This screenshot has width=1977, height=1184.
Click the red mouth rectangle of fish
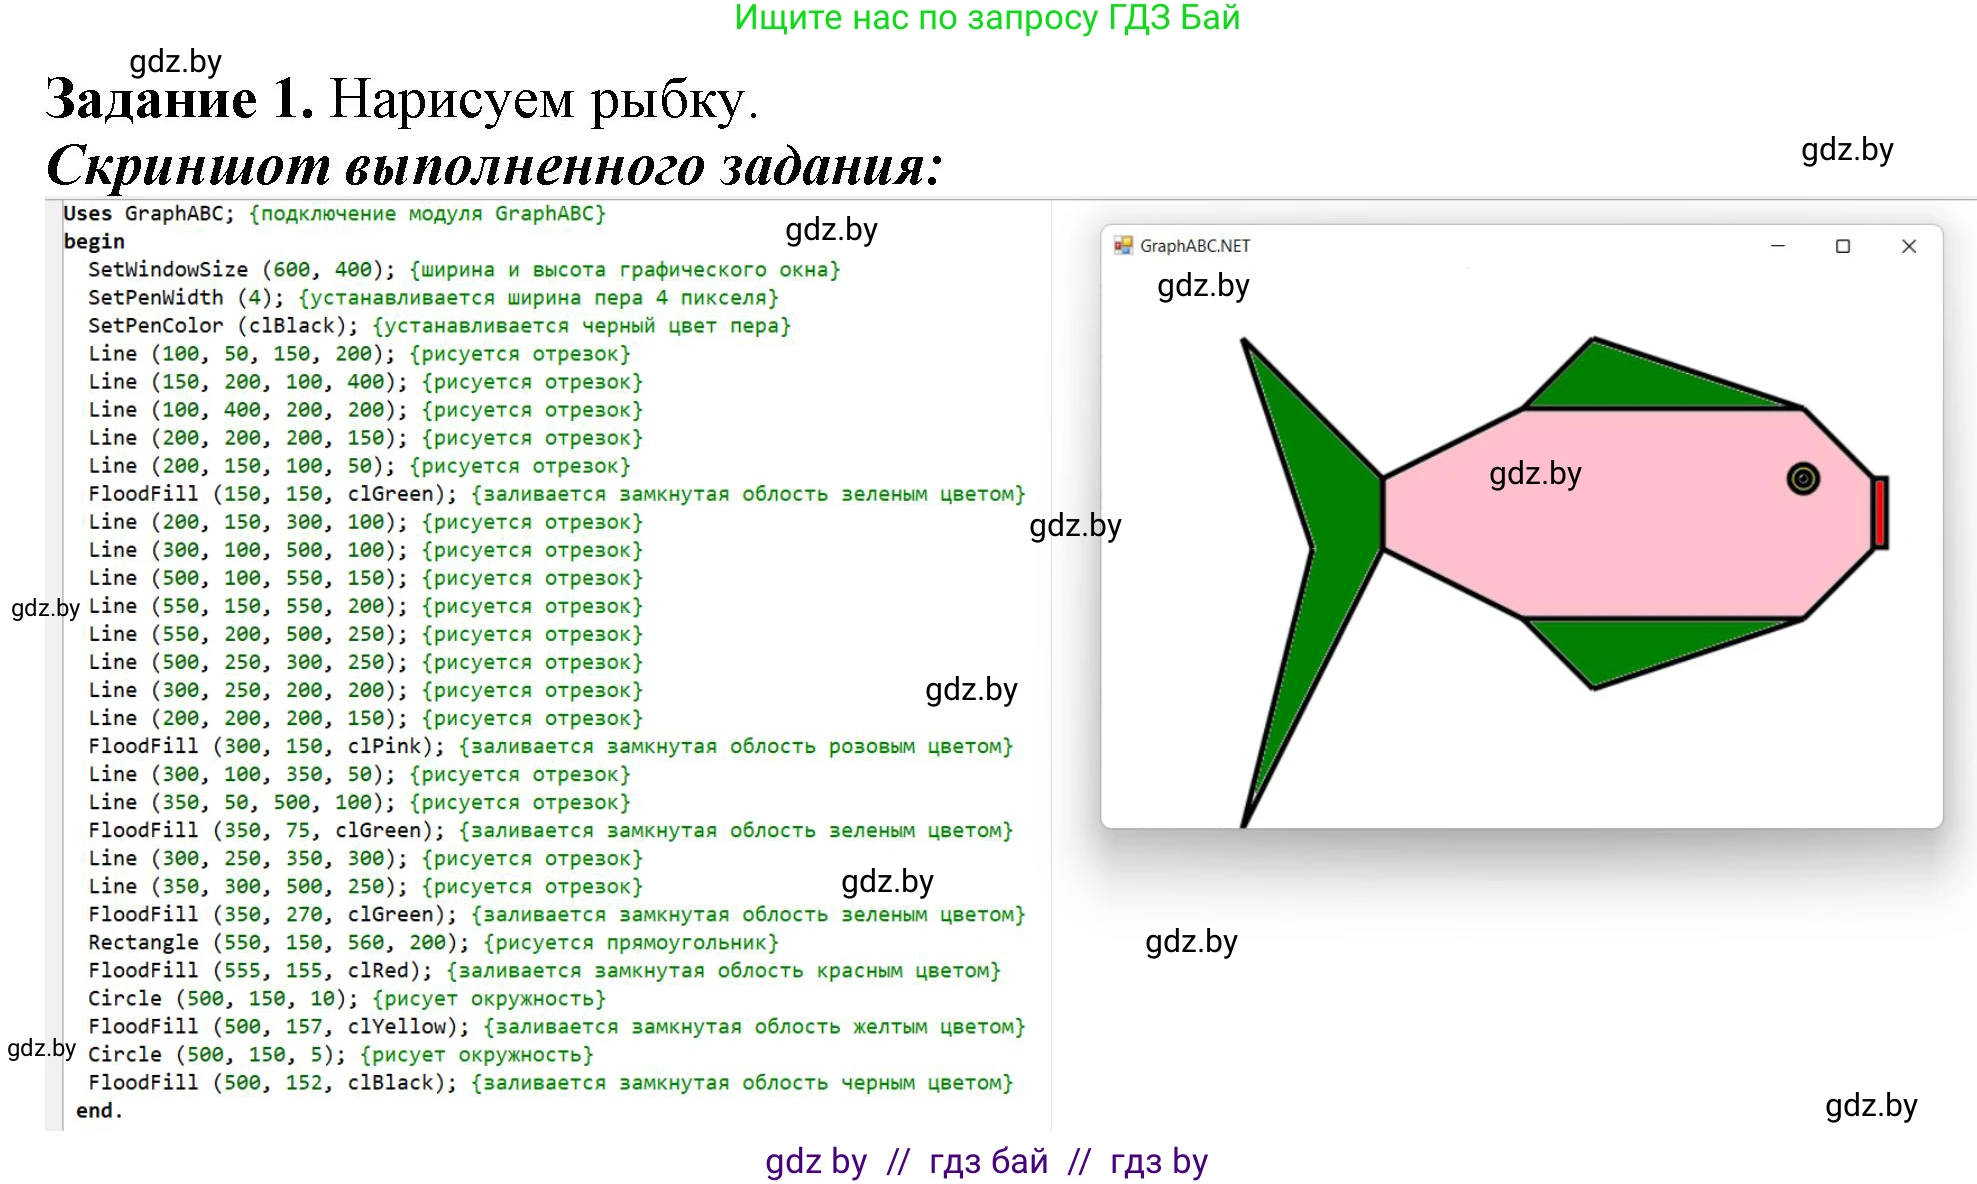1879,513
